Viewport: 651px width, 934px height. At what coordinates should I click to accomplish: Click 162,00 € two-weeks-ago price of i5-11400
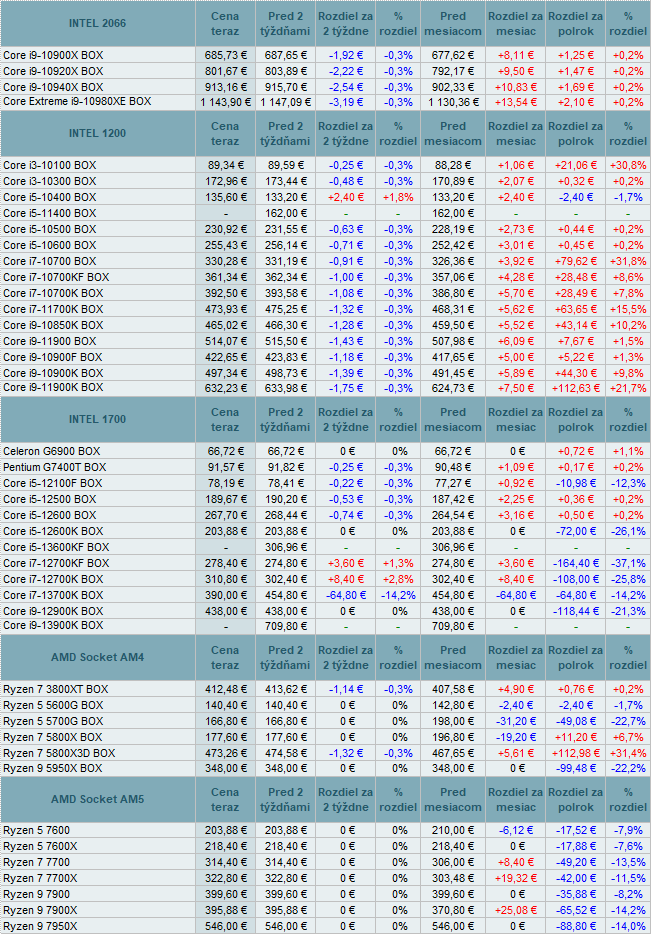click(x=285, y=213)
